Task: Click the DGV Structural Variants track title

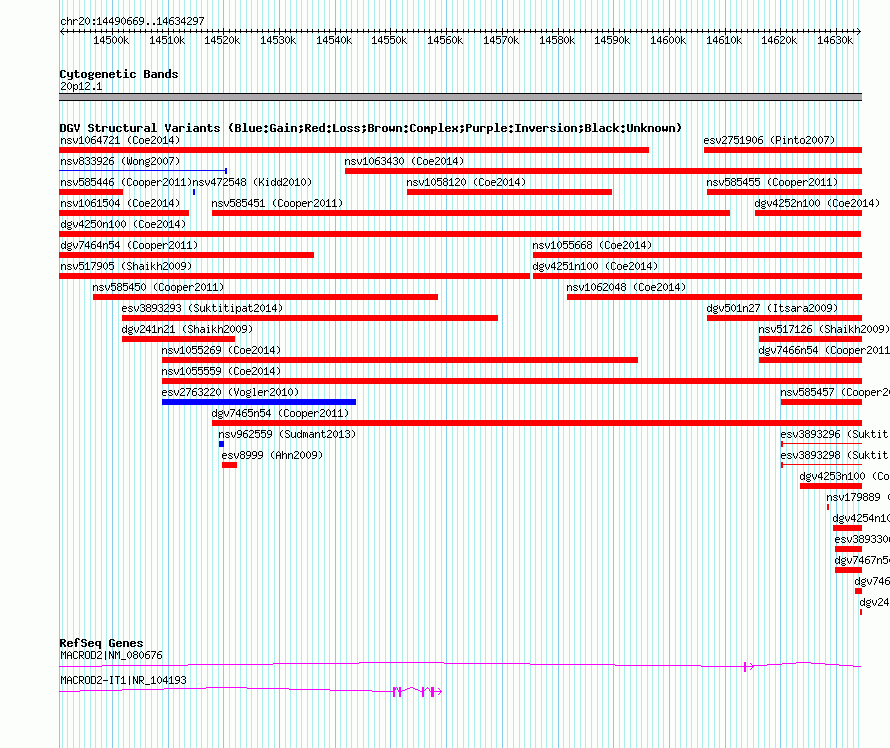Action: (x=370, y=128)
